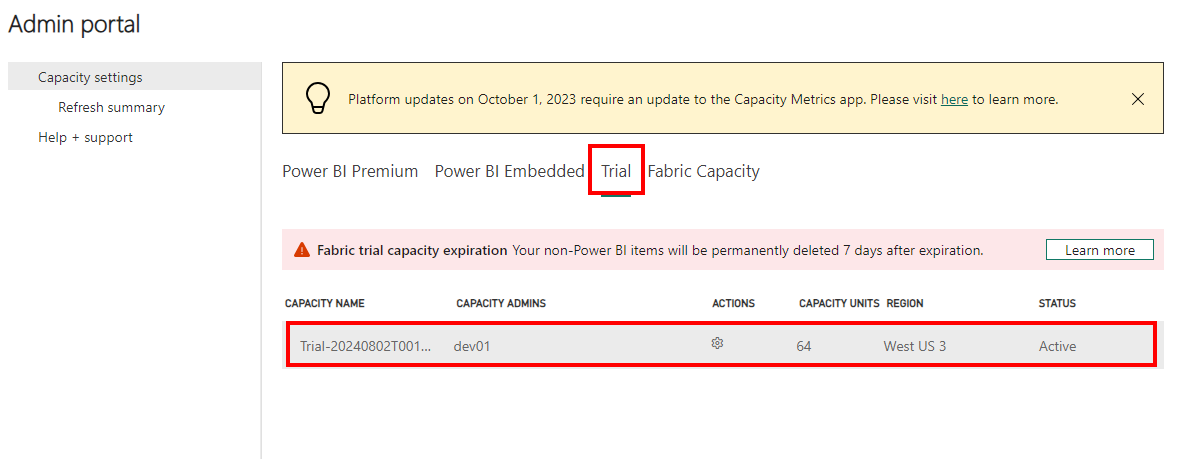Click the lightbulb icon in the banner

317,98
